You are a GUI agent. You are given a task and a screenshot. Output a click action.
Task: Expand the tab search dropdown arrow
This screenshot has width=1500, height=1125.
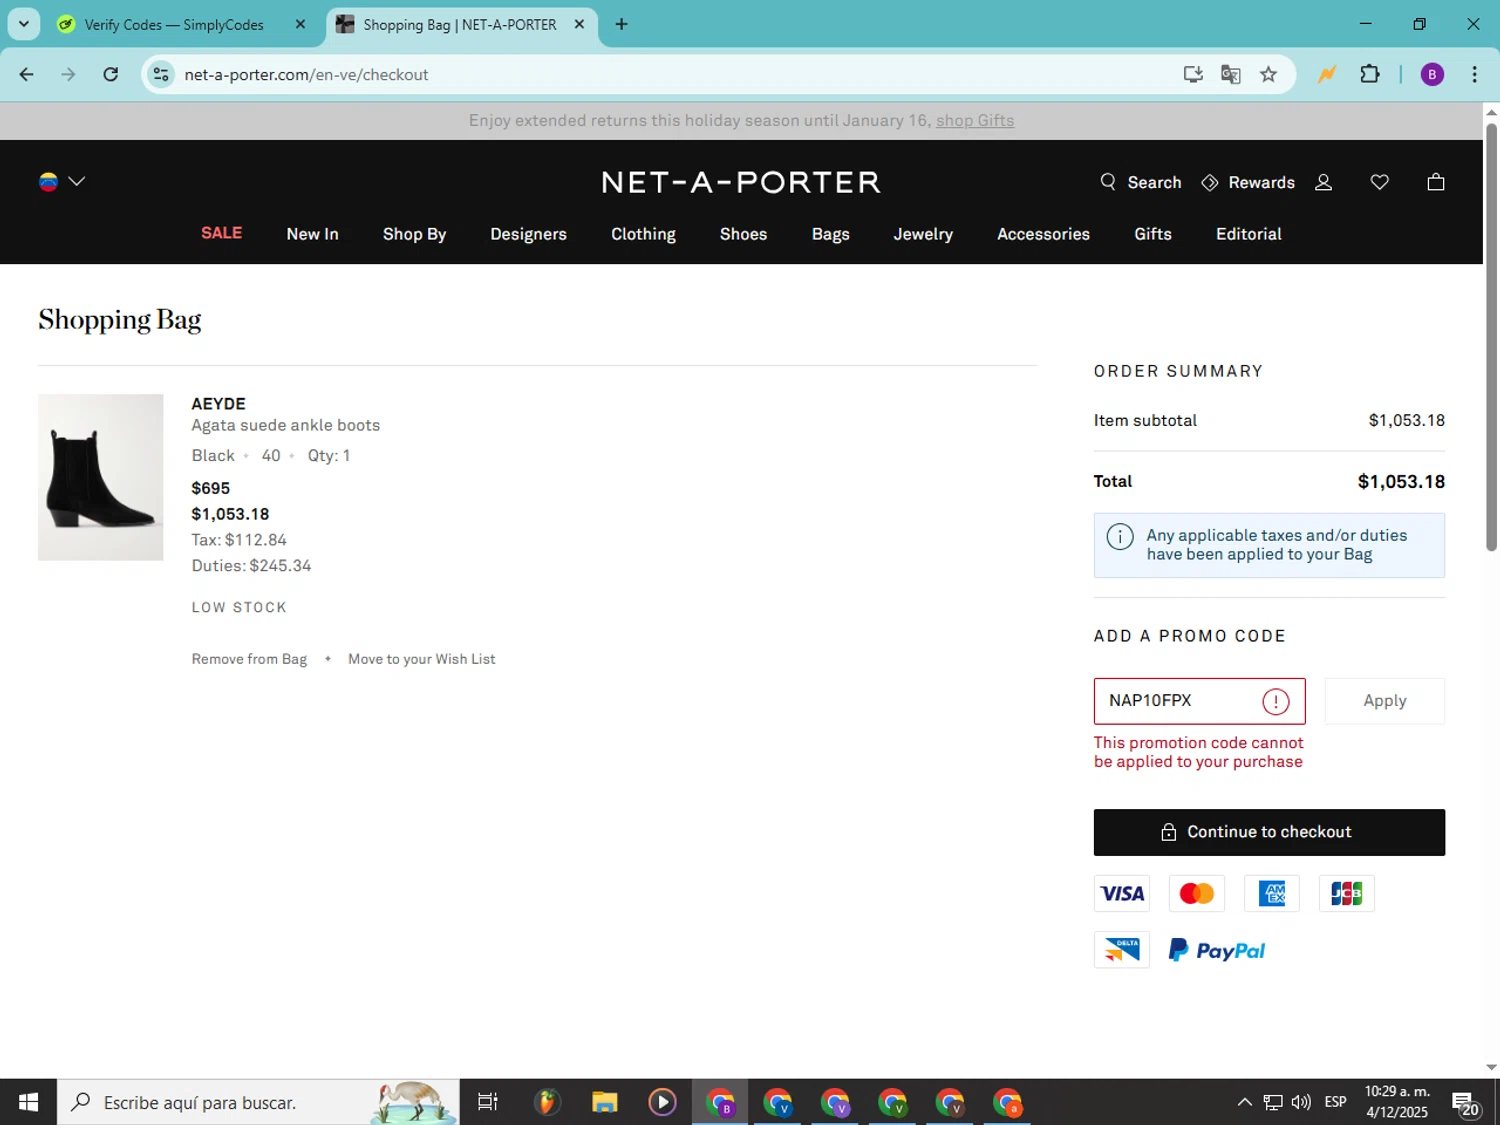(x=24, y=24)
